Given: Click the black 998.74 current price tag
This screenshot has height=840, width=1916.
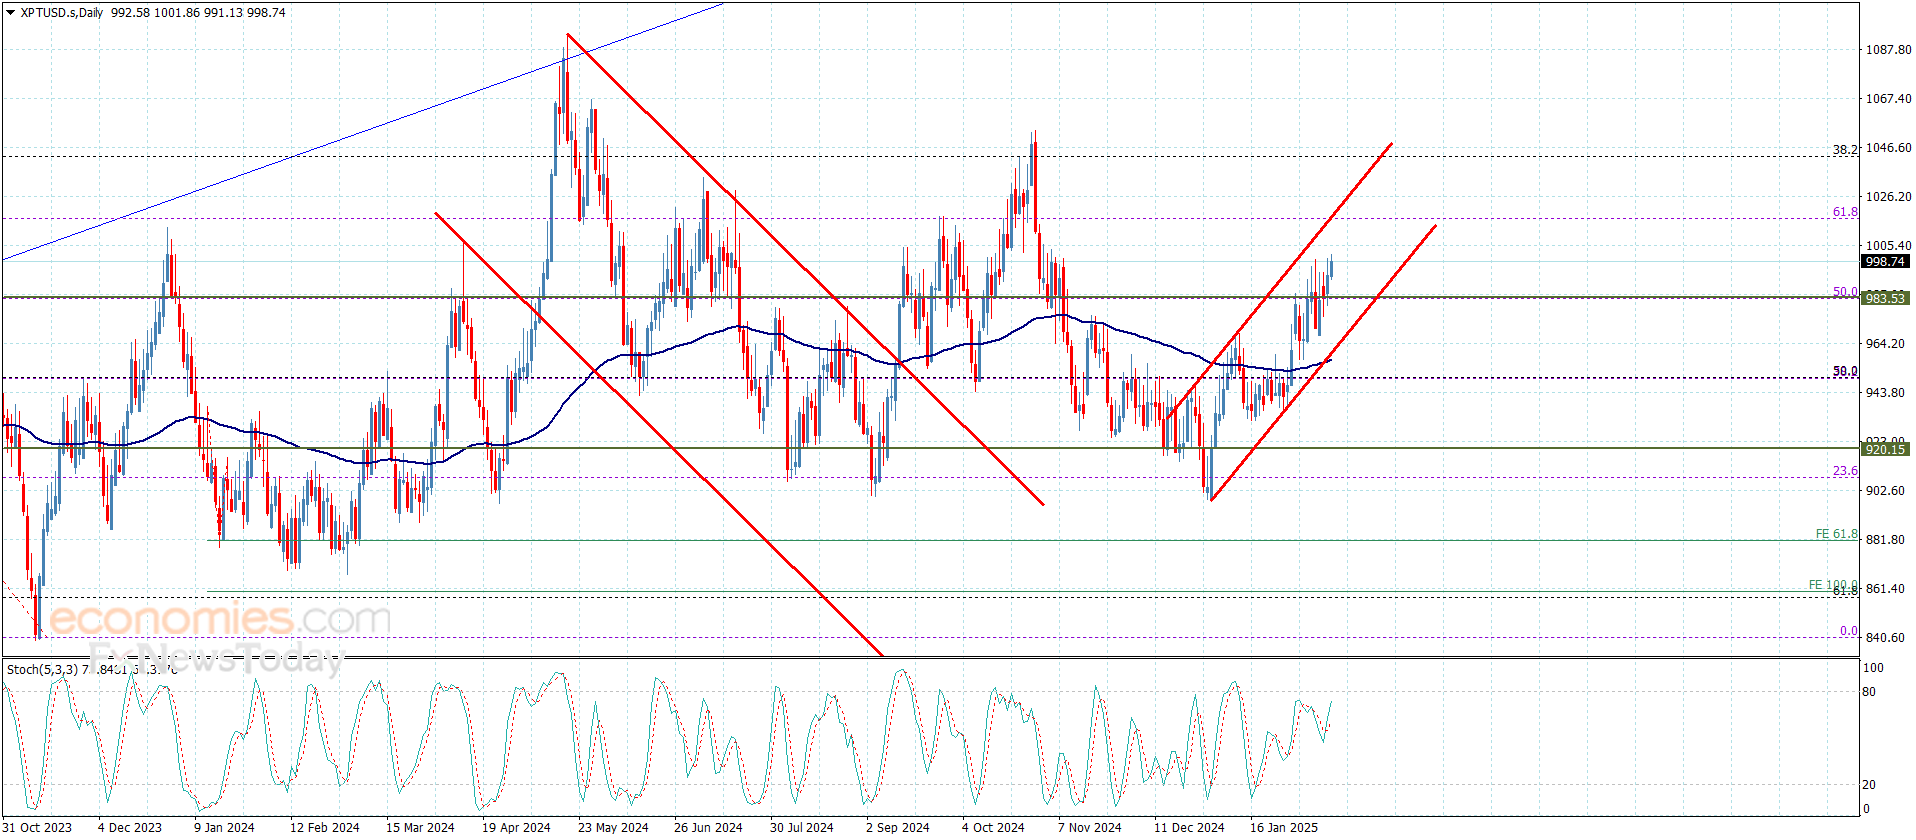Looking at the screenshot, I should (x=1885, y=262).
